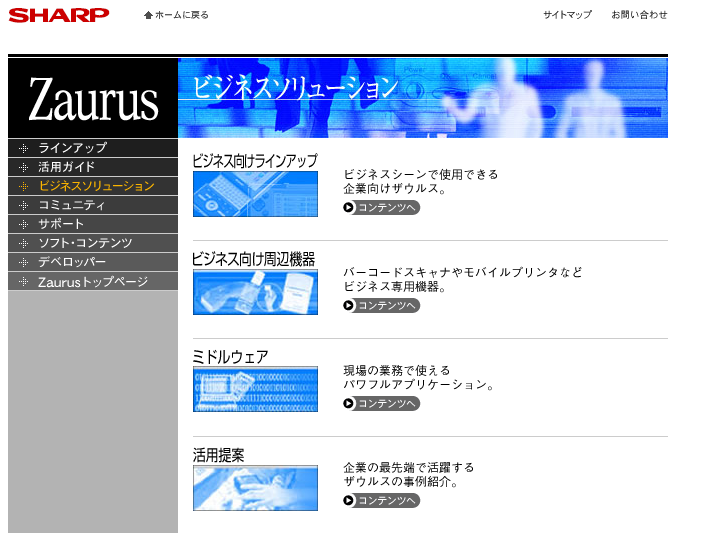Go to コミュニティ from the sidebar

coord(71,205)
